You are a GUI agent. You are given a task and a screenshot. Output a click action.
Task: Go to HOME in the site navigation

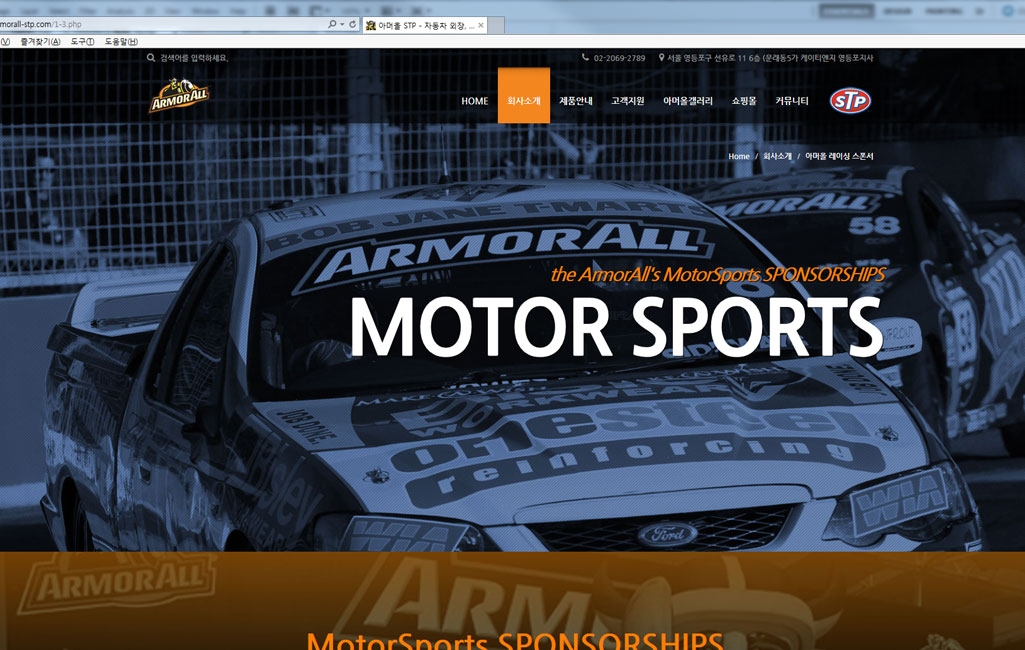[475, 101]
